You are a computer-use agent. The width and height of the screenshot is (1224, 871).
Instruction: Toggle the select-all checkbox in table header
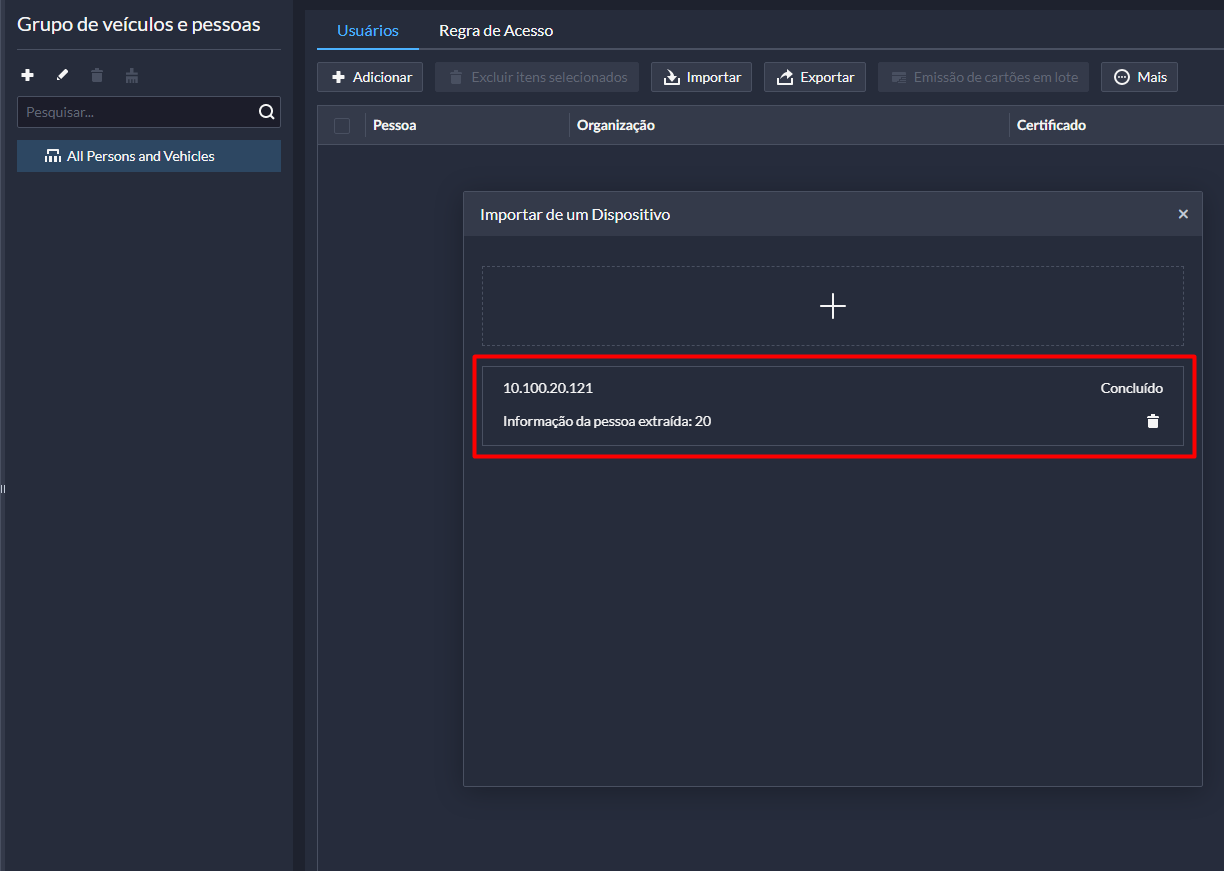pyautogui.click(x=342, y=125)
